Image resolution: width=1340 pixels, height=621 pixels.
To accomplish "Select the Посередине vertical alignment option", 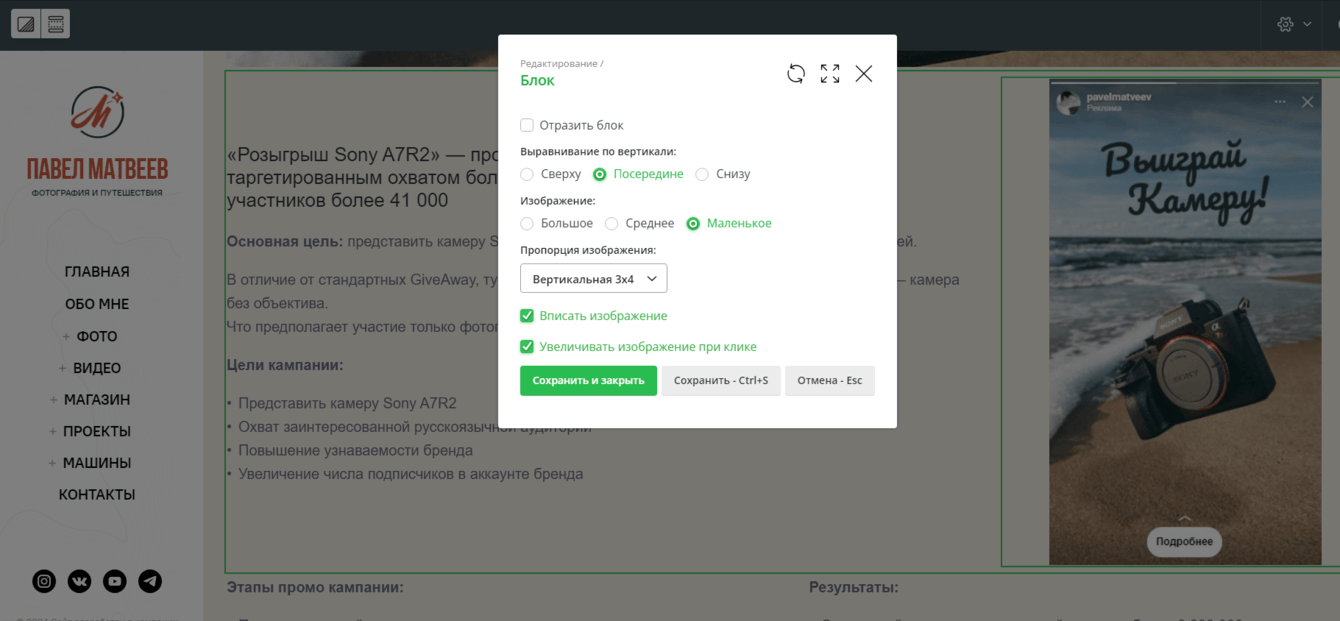I will pyautogui.click(x=600, y=174).
